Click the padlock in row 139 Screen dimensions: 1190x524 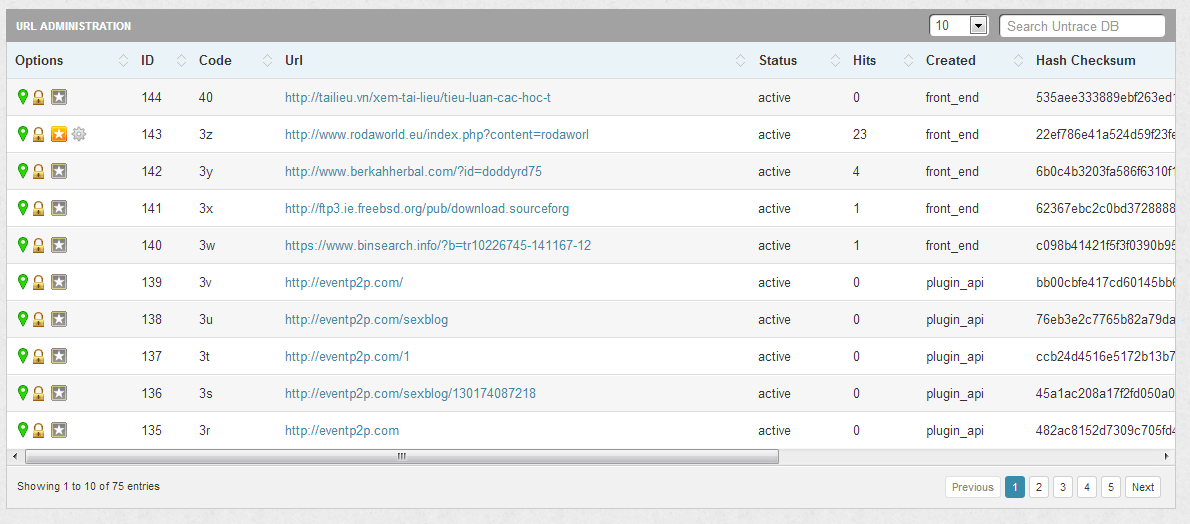pos(38,283)
